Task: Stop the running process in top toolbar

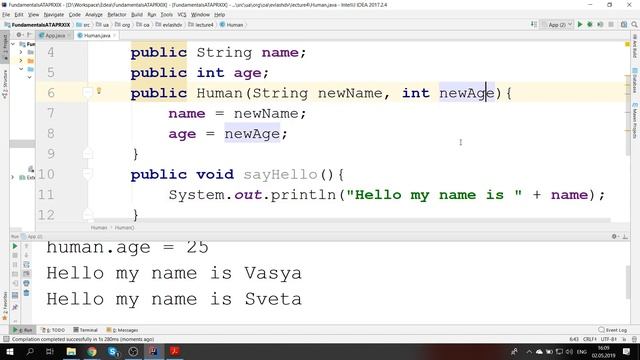Action: tap(611, 24)
